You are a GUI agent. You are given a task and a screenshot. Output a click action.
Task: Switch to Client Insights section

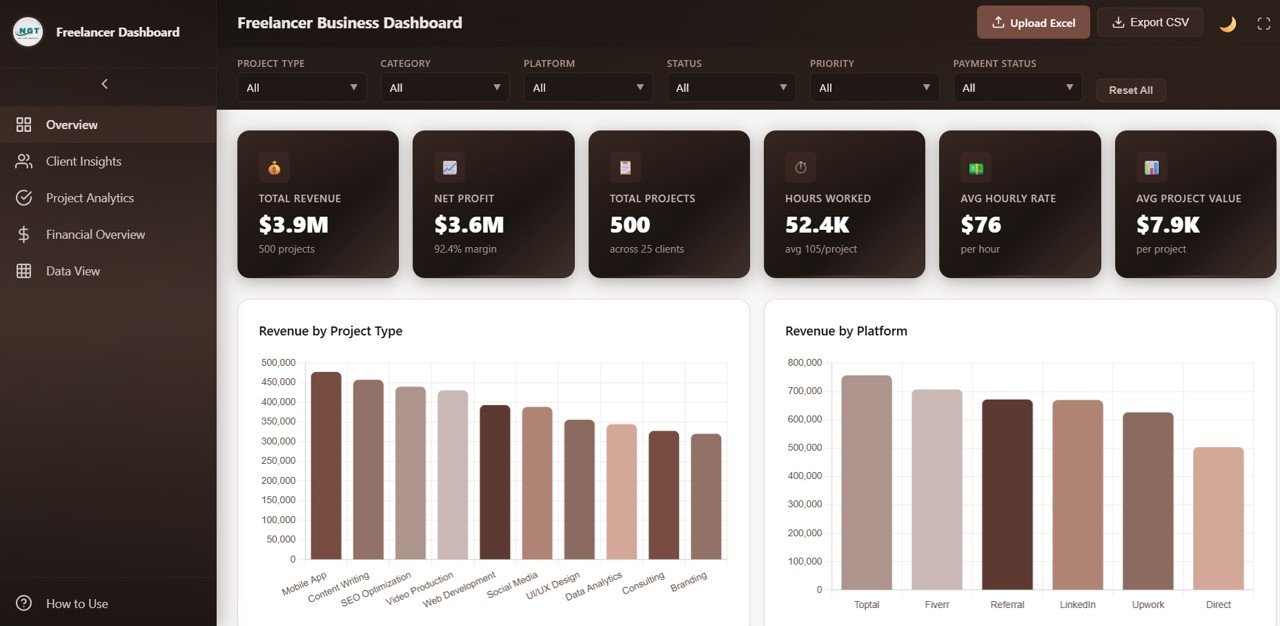84,160
